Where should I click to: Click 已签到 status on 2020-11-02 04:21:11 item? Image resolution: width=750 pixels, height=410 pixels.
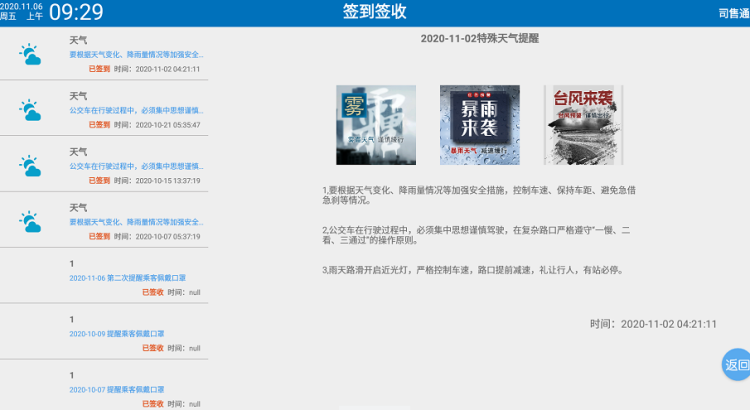[99, 69]
